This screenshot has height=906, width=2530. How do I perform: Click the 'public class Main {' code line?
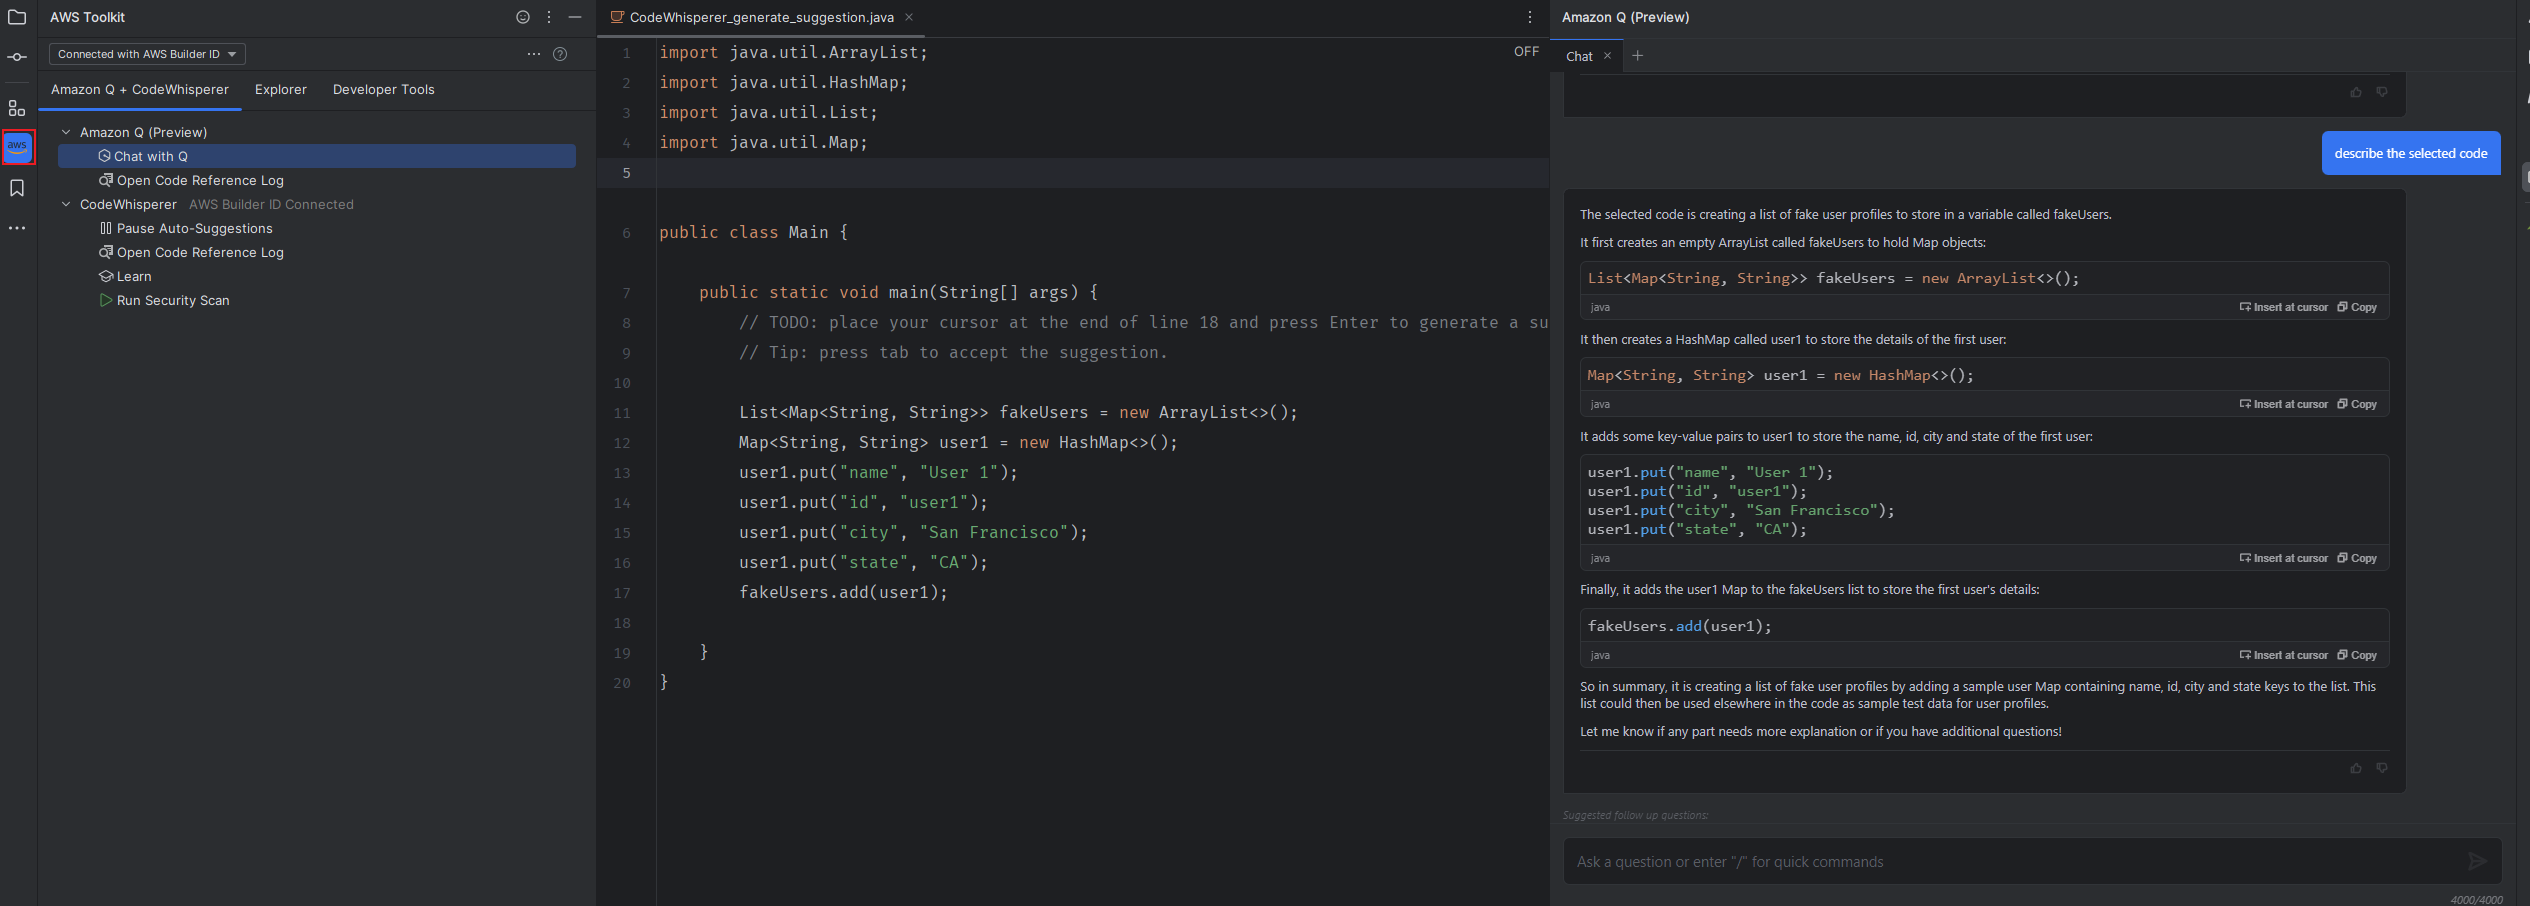(x=754, y=232)
